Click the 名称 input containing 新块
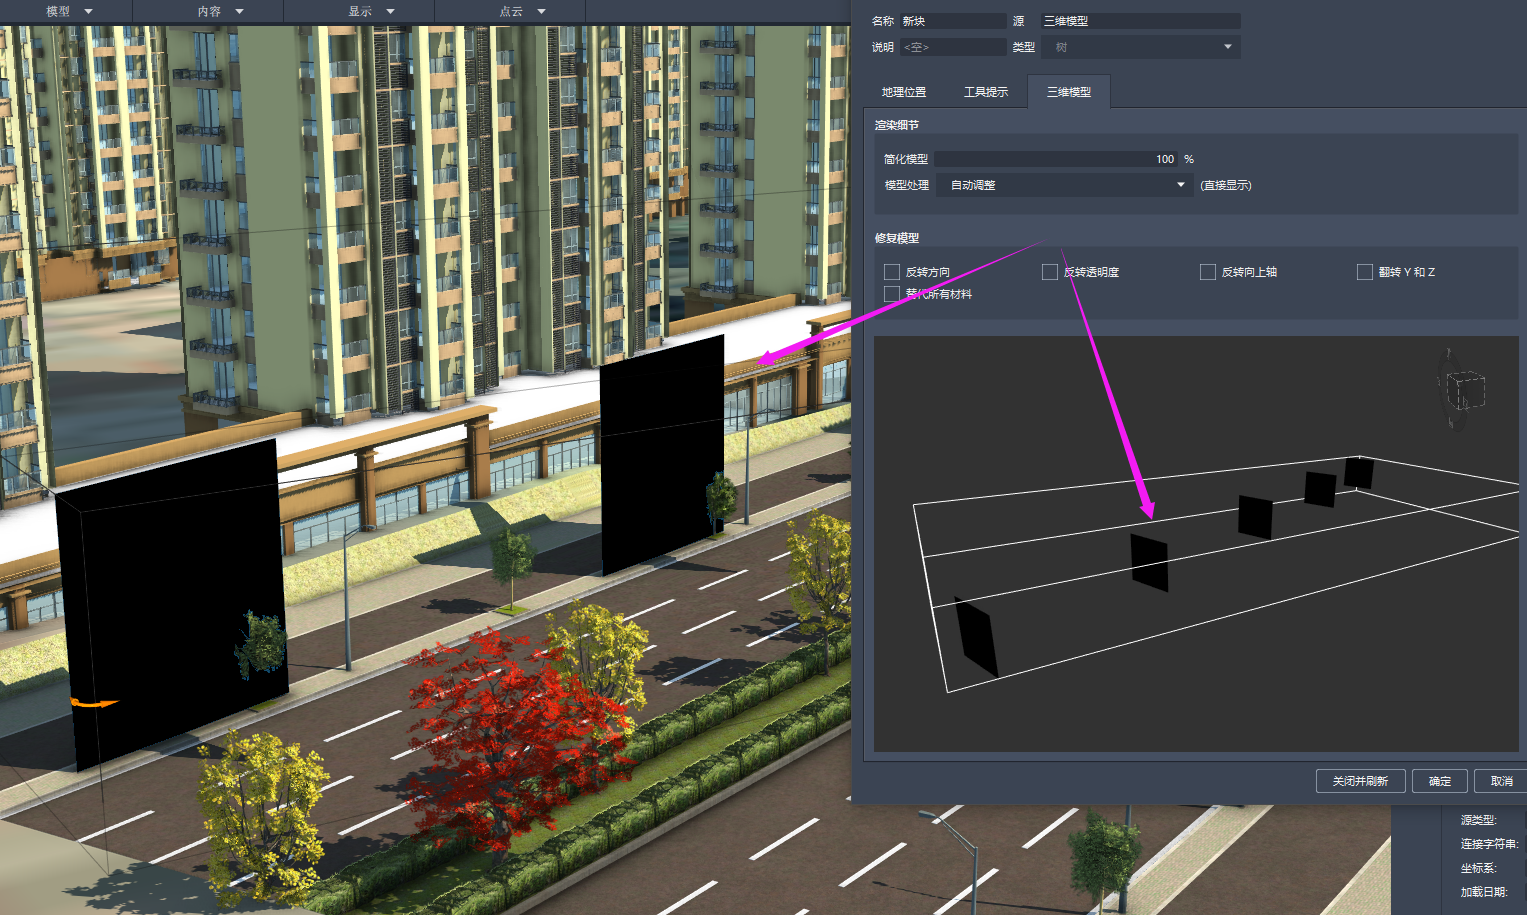 coord(952,20)
